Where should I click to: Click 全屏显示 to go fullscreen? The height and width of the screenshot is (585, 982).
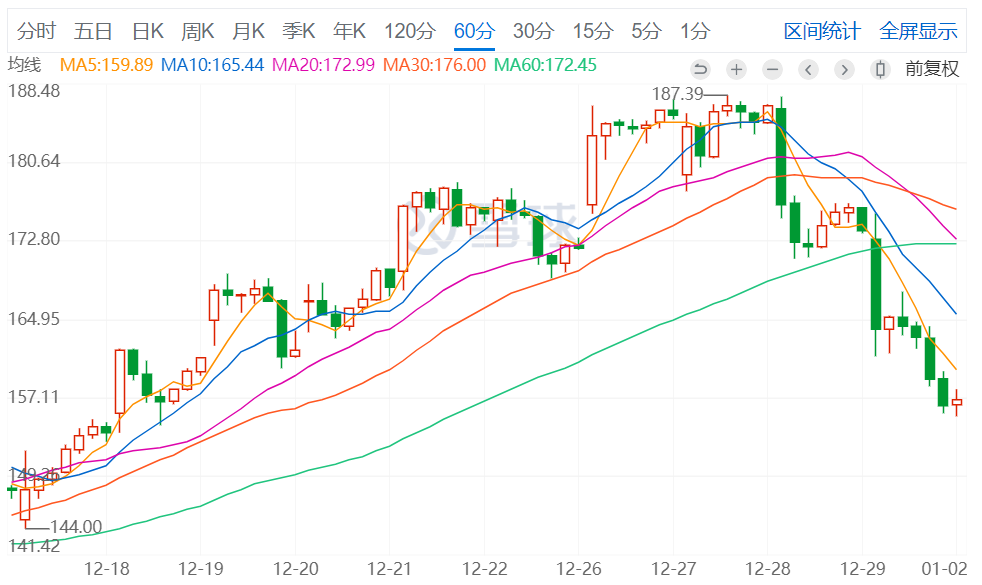(917, 31)
